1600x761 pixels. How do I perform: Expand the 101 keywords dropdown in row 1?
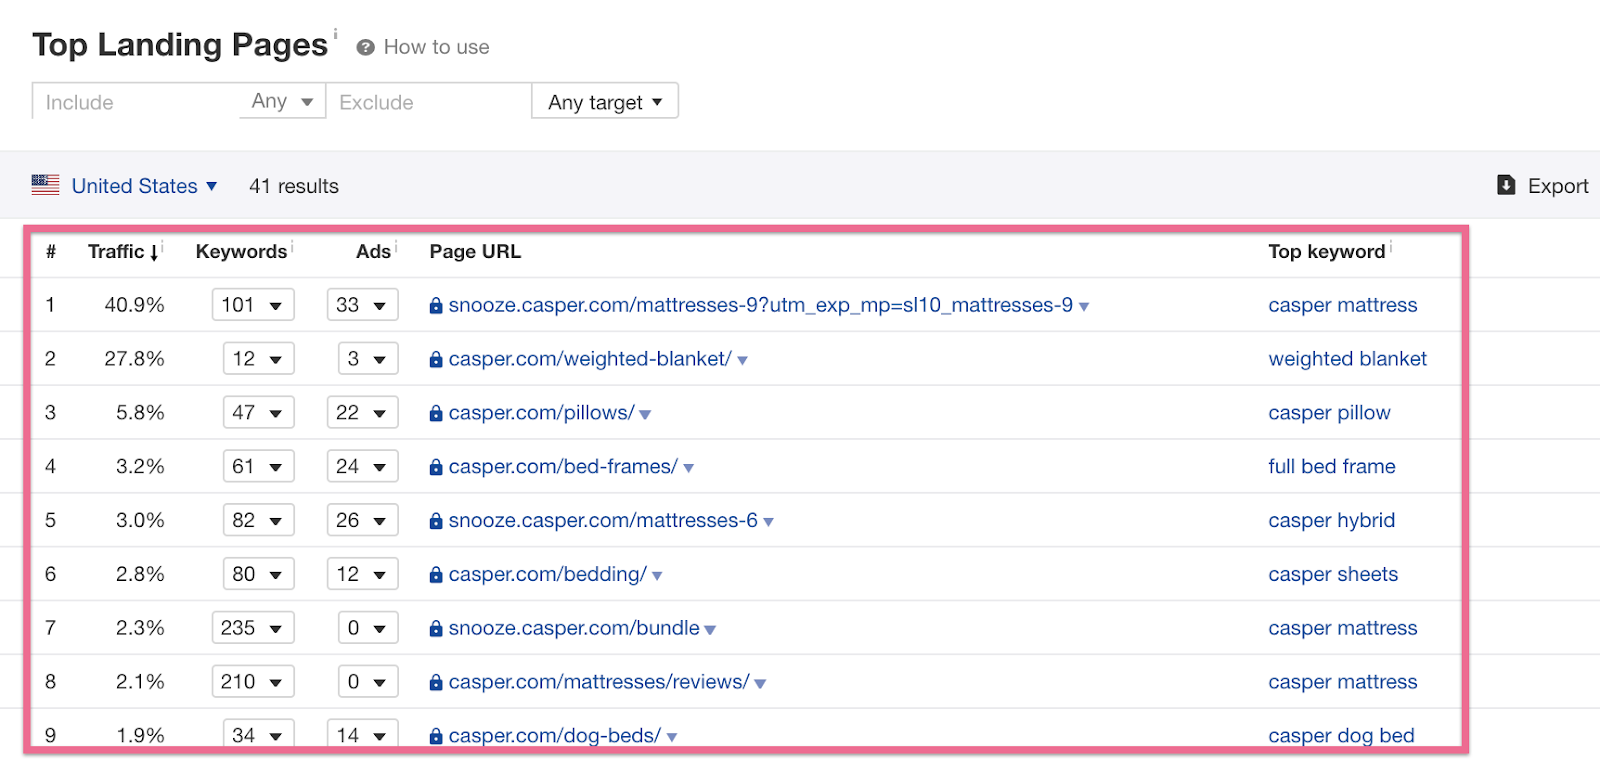(x=253, y=305)
